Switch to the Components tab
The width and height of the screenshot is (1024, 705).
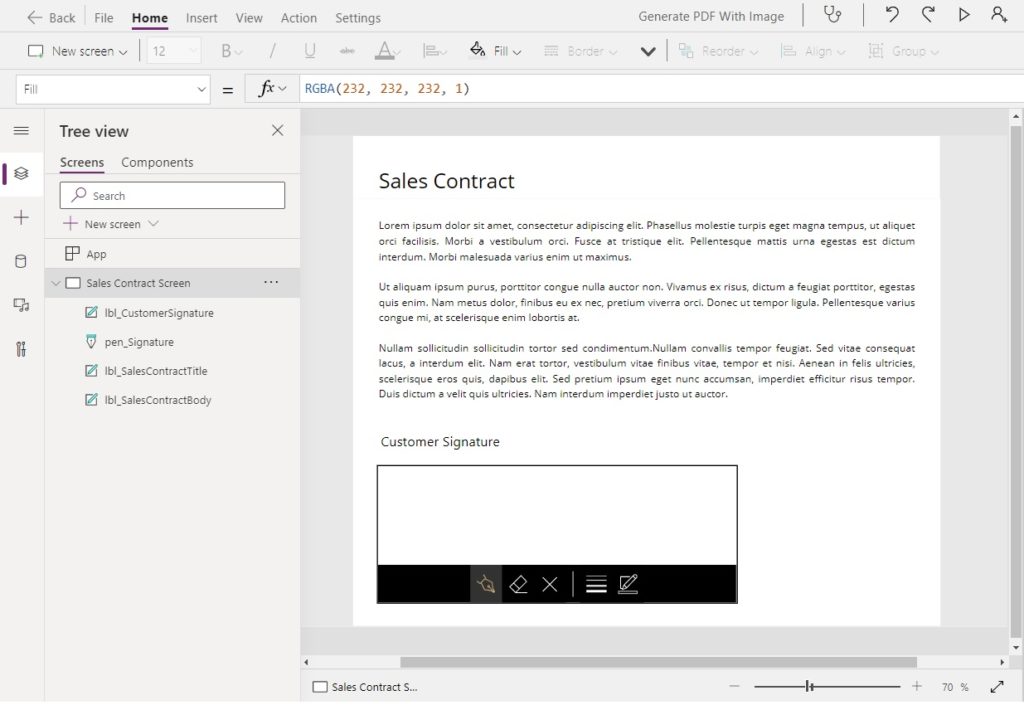156,162
